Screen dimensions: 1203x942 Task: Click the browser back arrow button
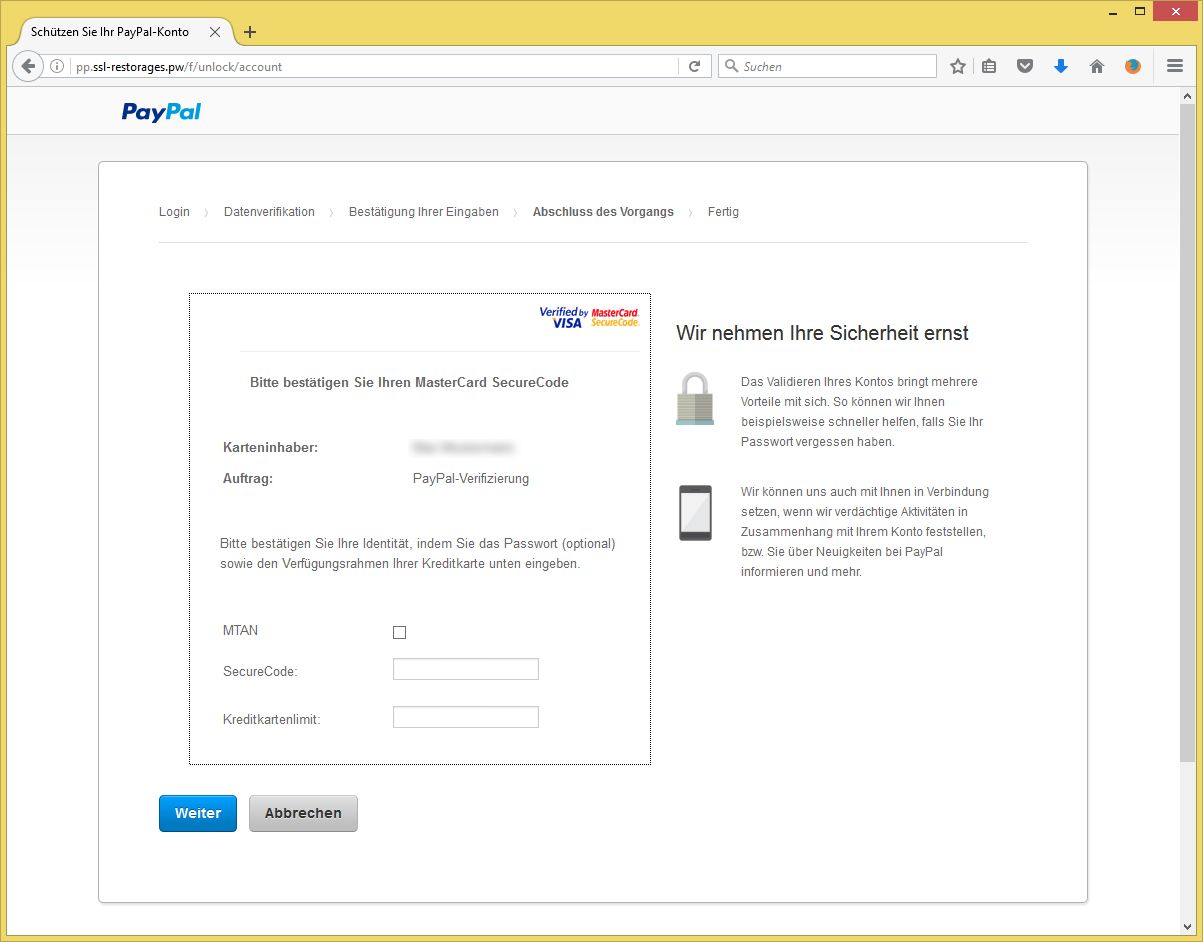point(28,66)
